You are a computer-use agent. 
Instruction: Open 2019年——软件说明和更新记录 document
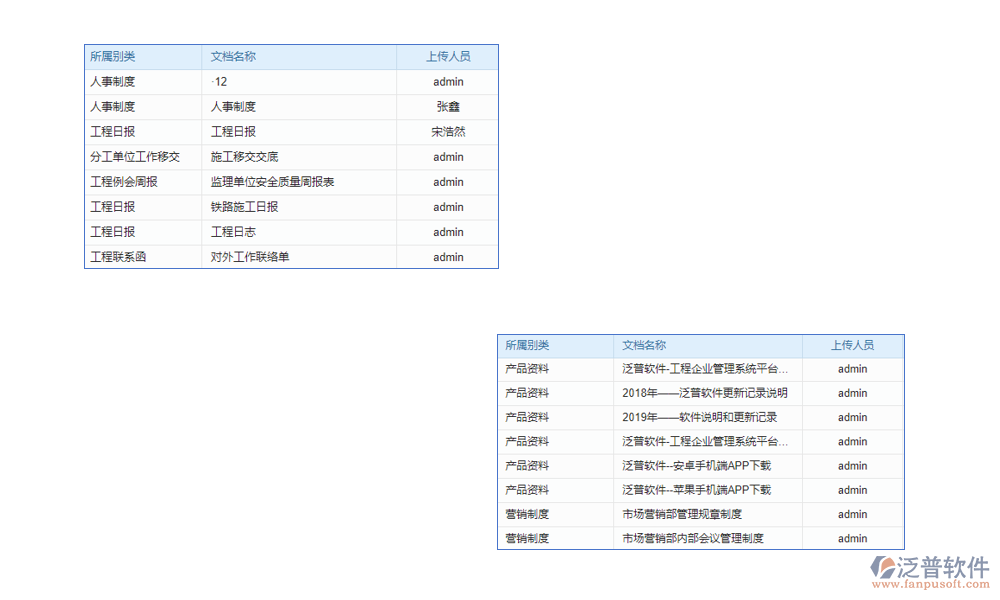pos(699,417)
